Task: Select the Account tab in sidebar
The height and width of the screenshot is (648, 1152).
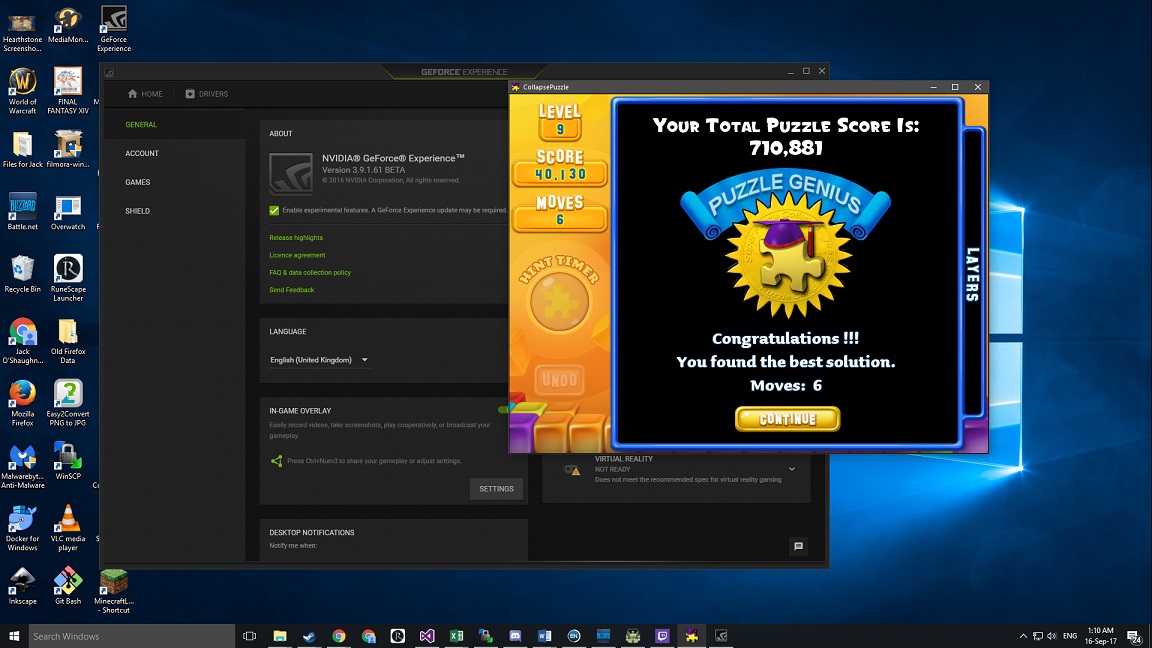Action: pos(142,154)
